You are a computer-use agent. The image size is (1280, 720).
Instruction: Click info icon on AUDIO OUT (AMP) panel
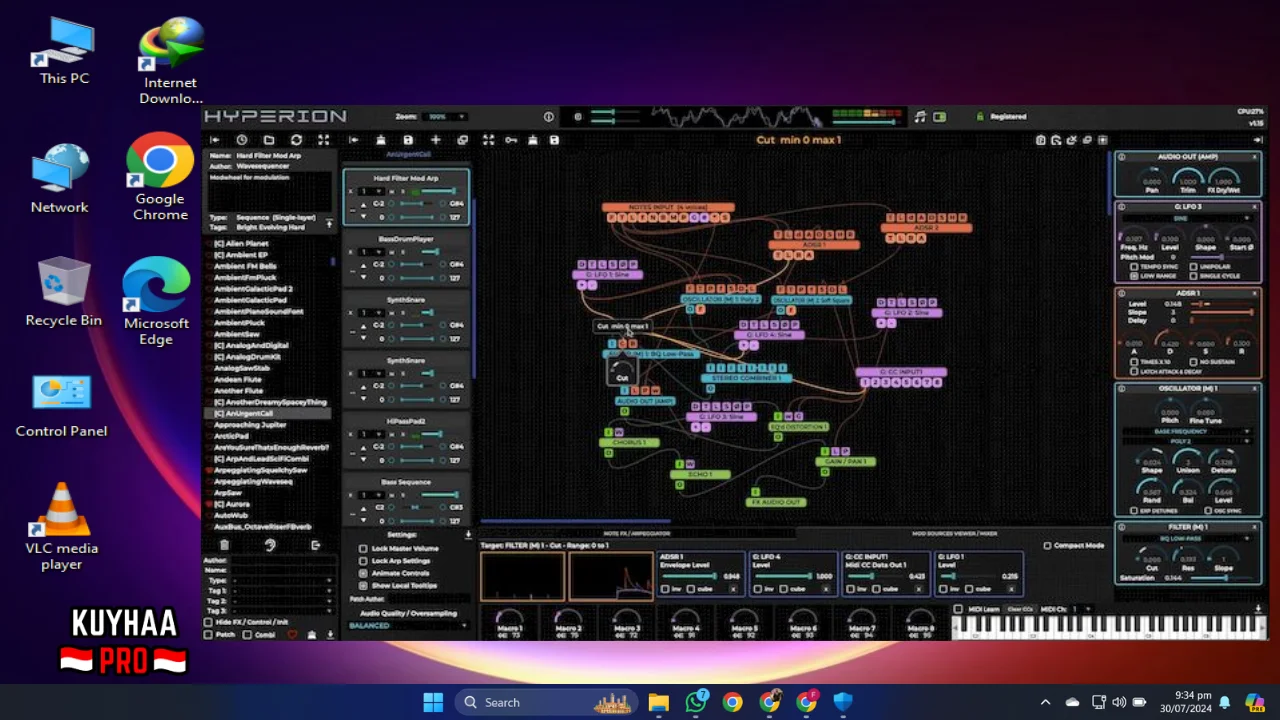[1121, 157]
